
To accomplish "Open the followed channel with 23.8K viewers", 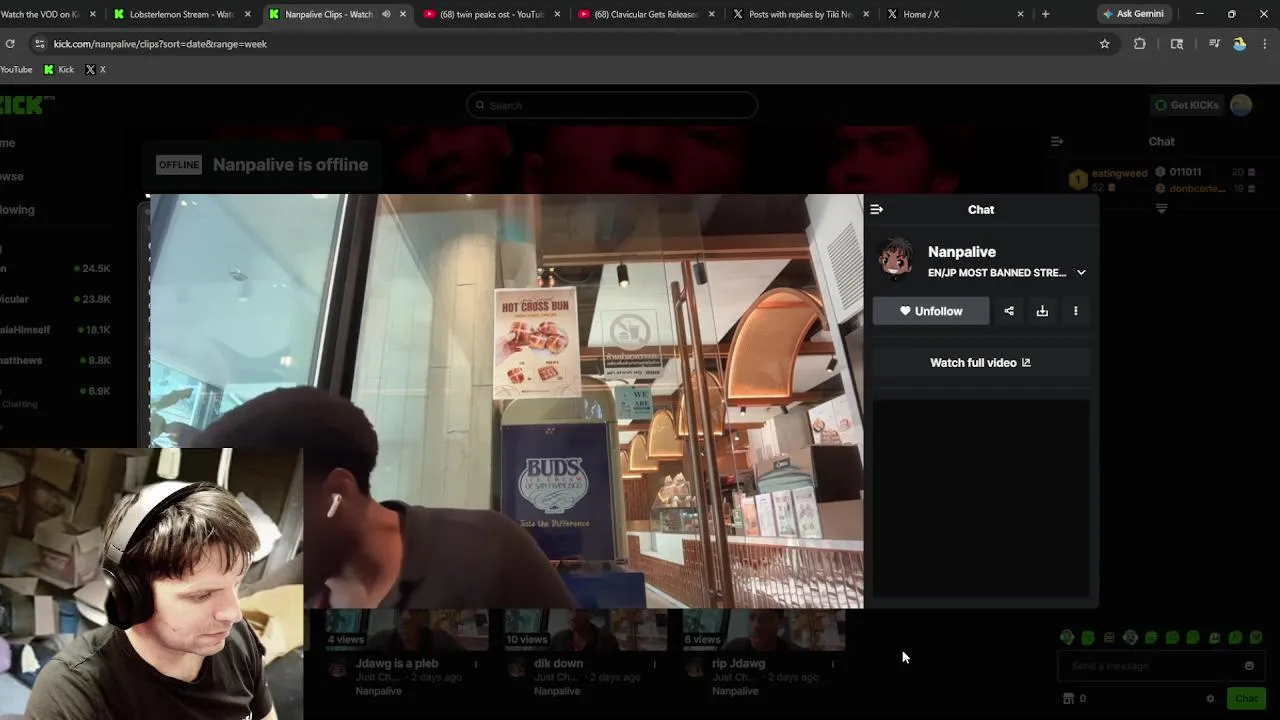I will point(57,299).
